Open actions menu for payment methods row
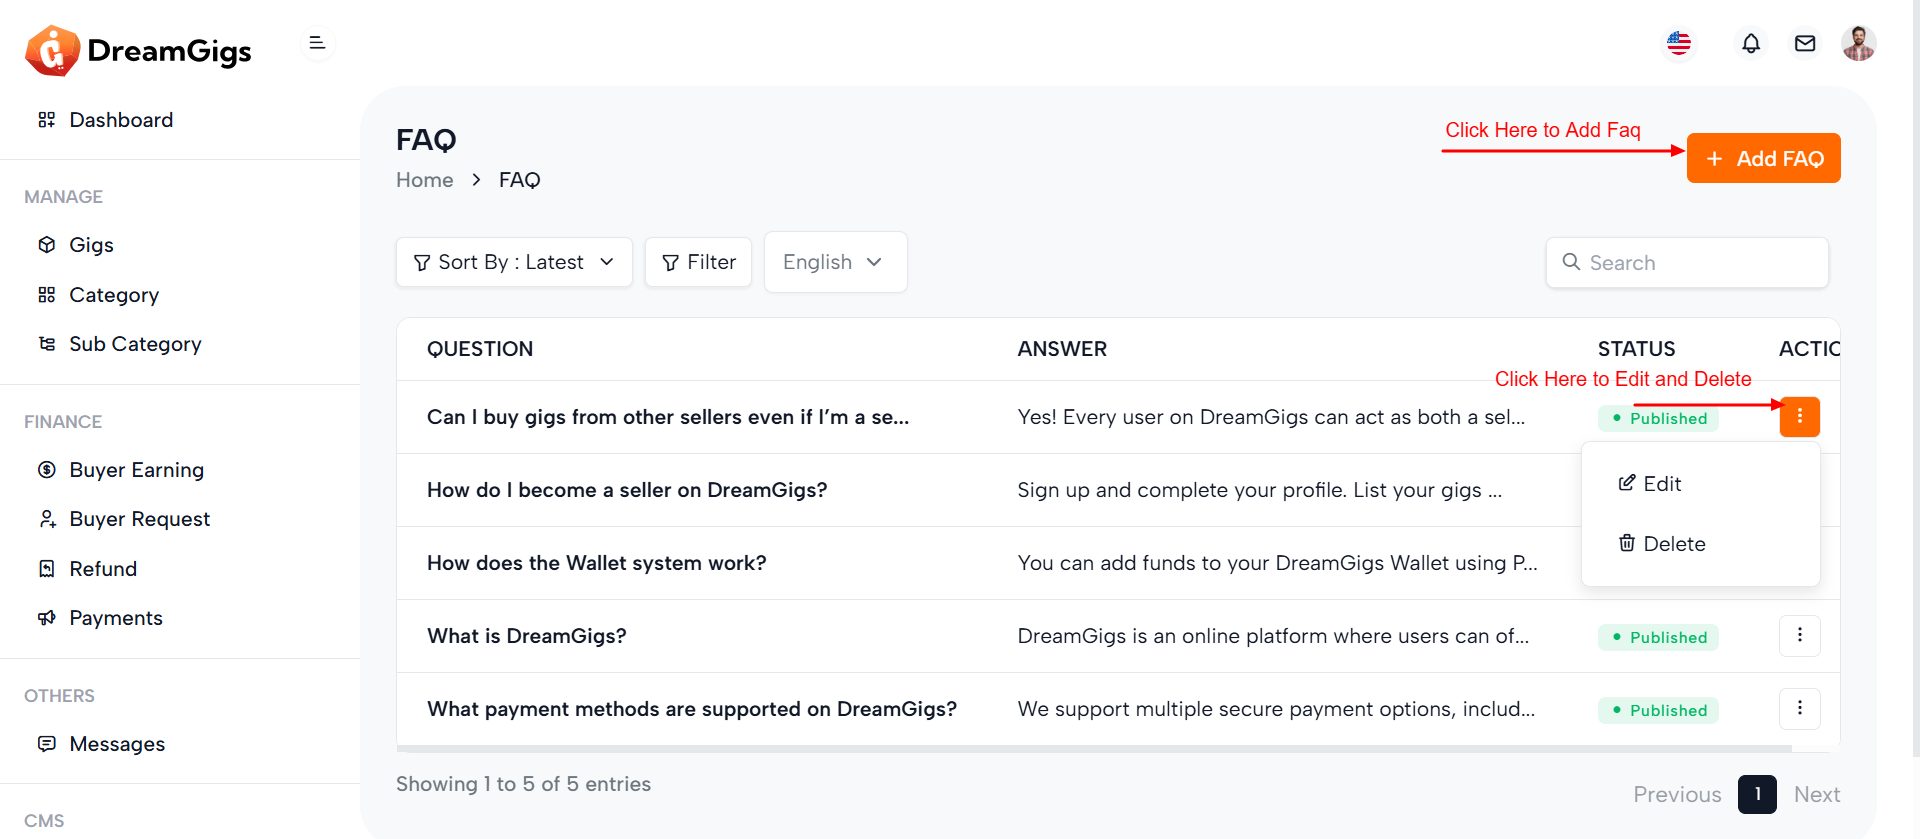The height and width of the screenshot is (839, 1920). coord(1799,709)
